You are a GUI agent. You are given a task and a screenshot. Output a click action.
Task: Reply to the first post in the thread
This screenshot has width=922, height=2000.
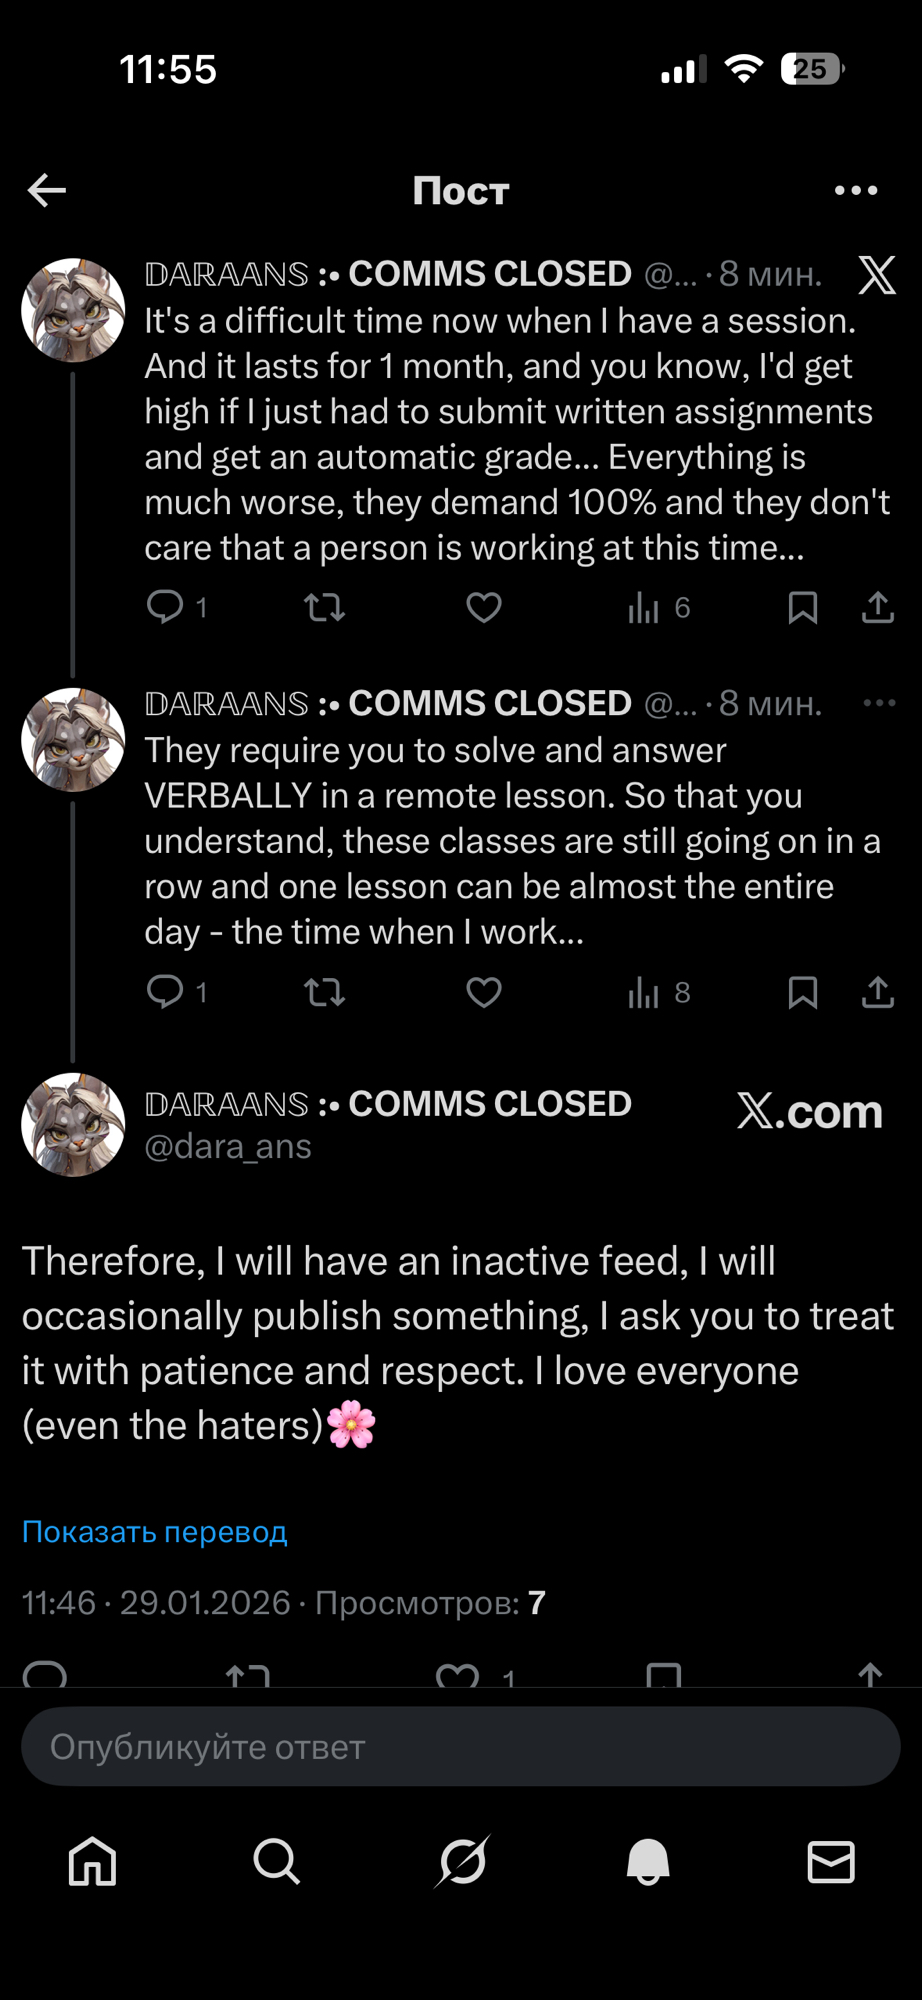tap(165, 607)
